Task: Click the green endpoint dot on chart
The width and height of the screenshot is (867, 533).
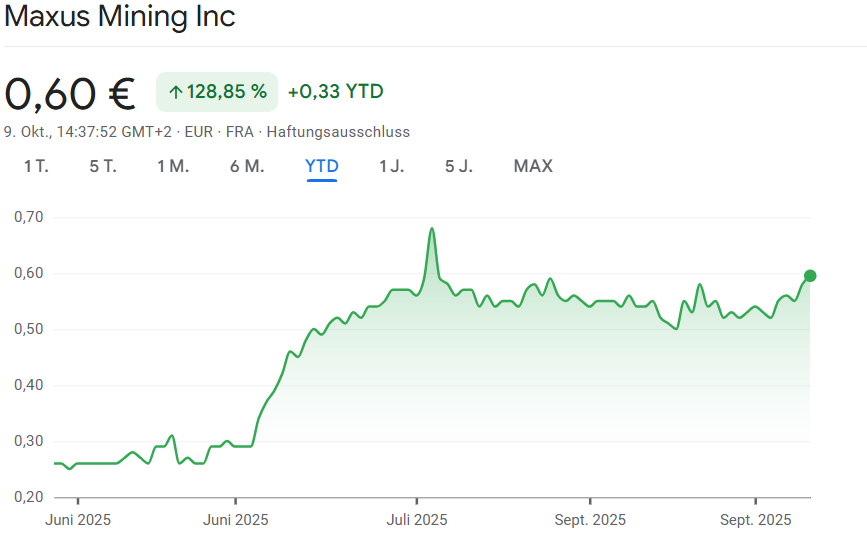Action: (810, 276)
